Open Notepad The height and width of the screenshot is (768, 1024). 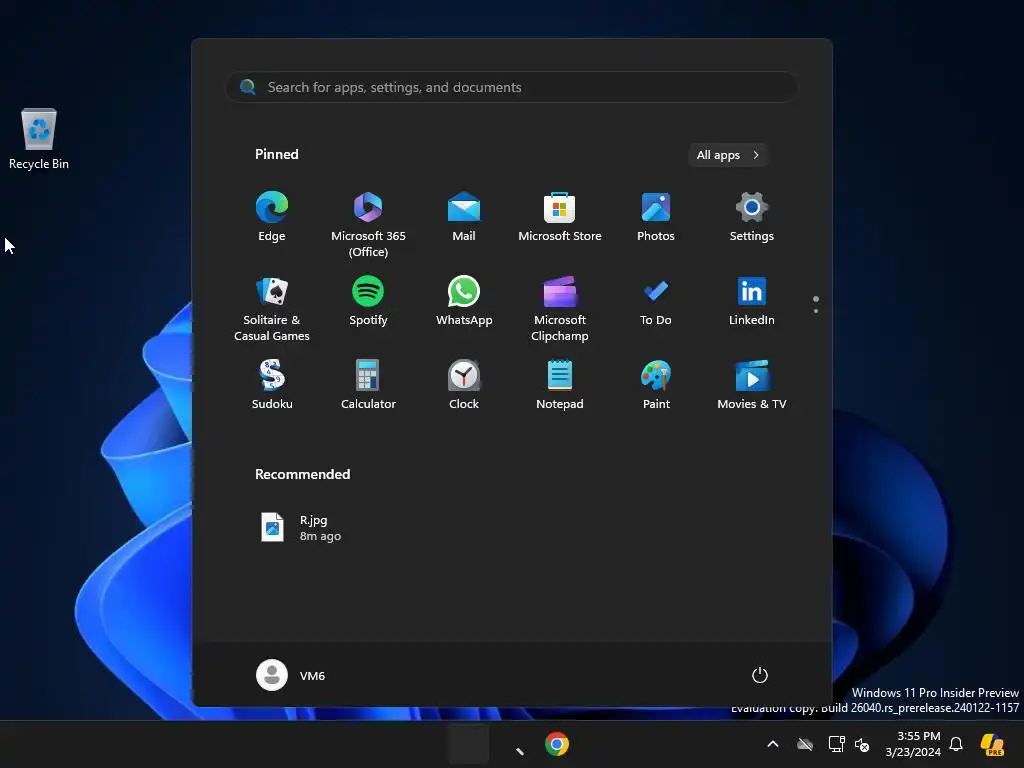560,385
